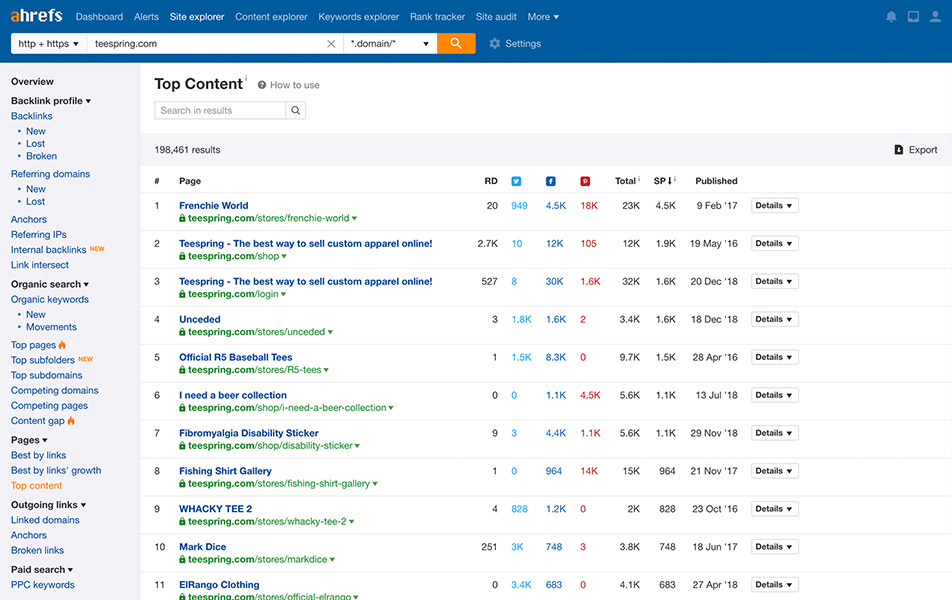Open Referring domains in sidebar
This screenshot has height=600, width=952.
tap(50, 174)
